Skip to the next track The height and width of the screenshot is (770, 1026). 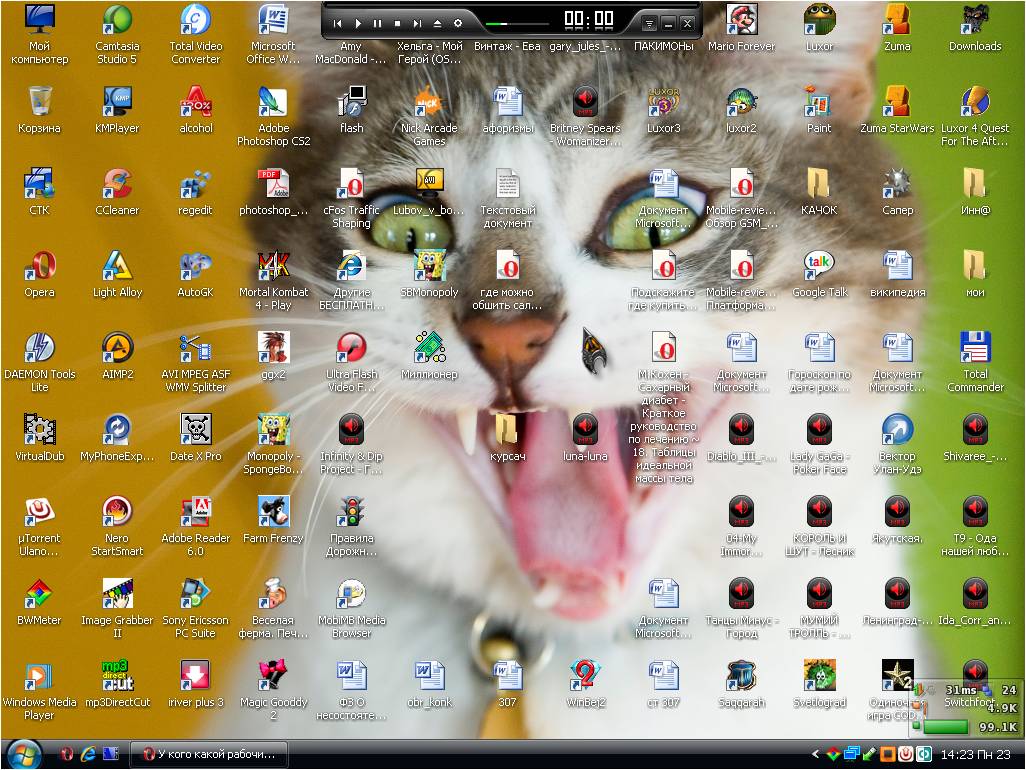point(418,23)
